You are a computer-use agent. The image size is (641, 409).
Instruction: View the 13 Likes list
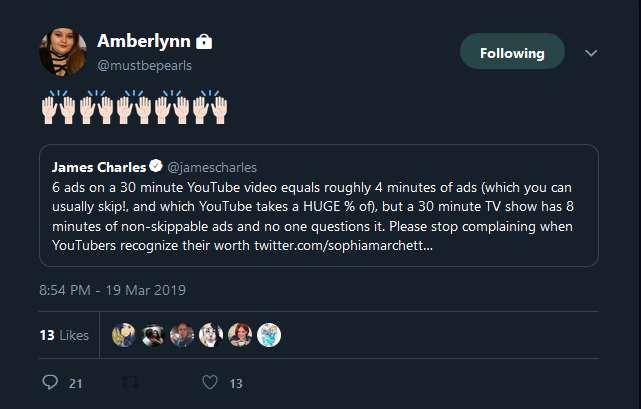point(64,335)
